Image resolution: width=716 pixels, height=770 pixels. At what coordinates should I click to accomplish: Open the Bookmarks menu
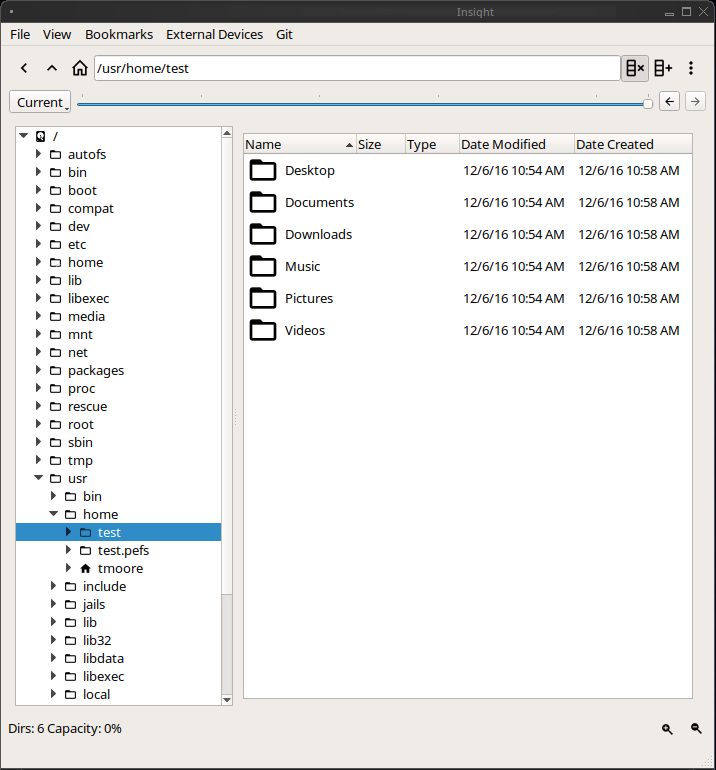coord(119,34)
